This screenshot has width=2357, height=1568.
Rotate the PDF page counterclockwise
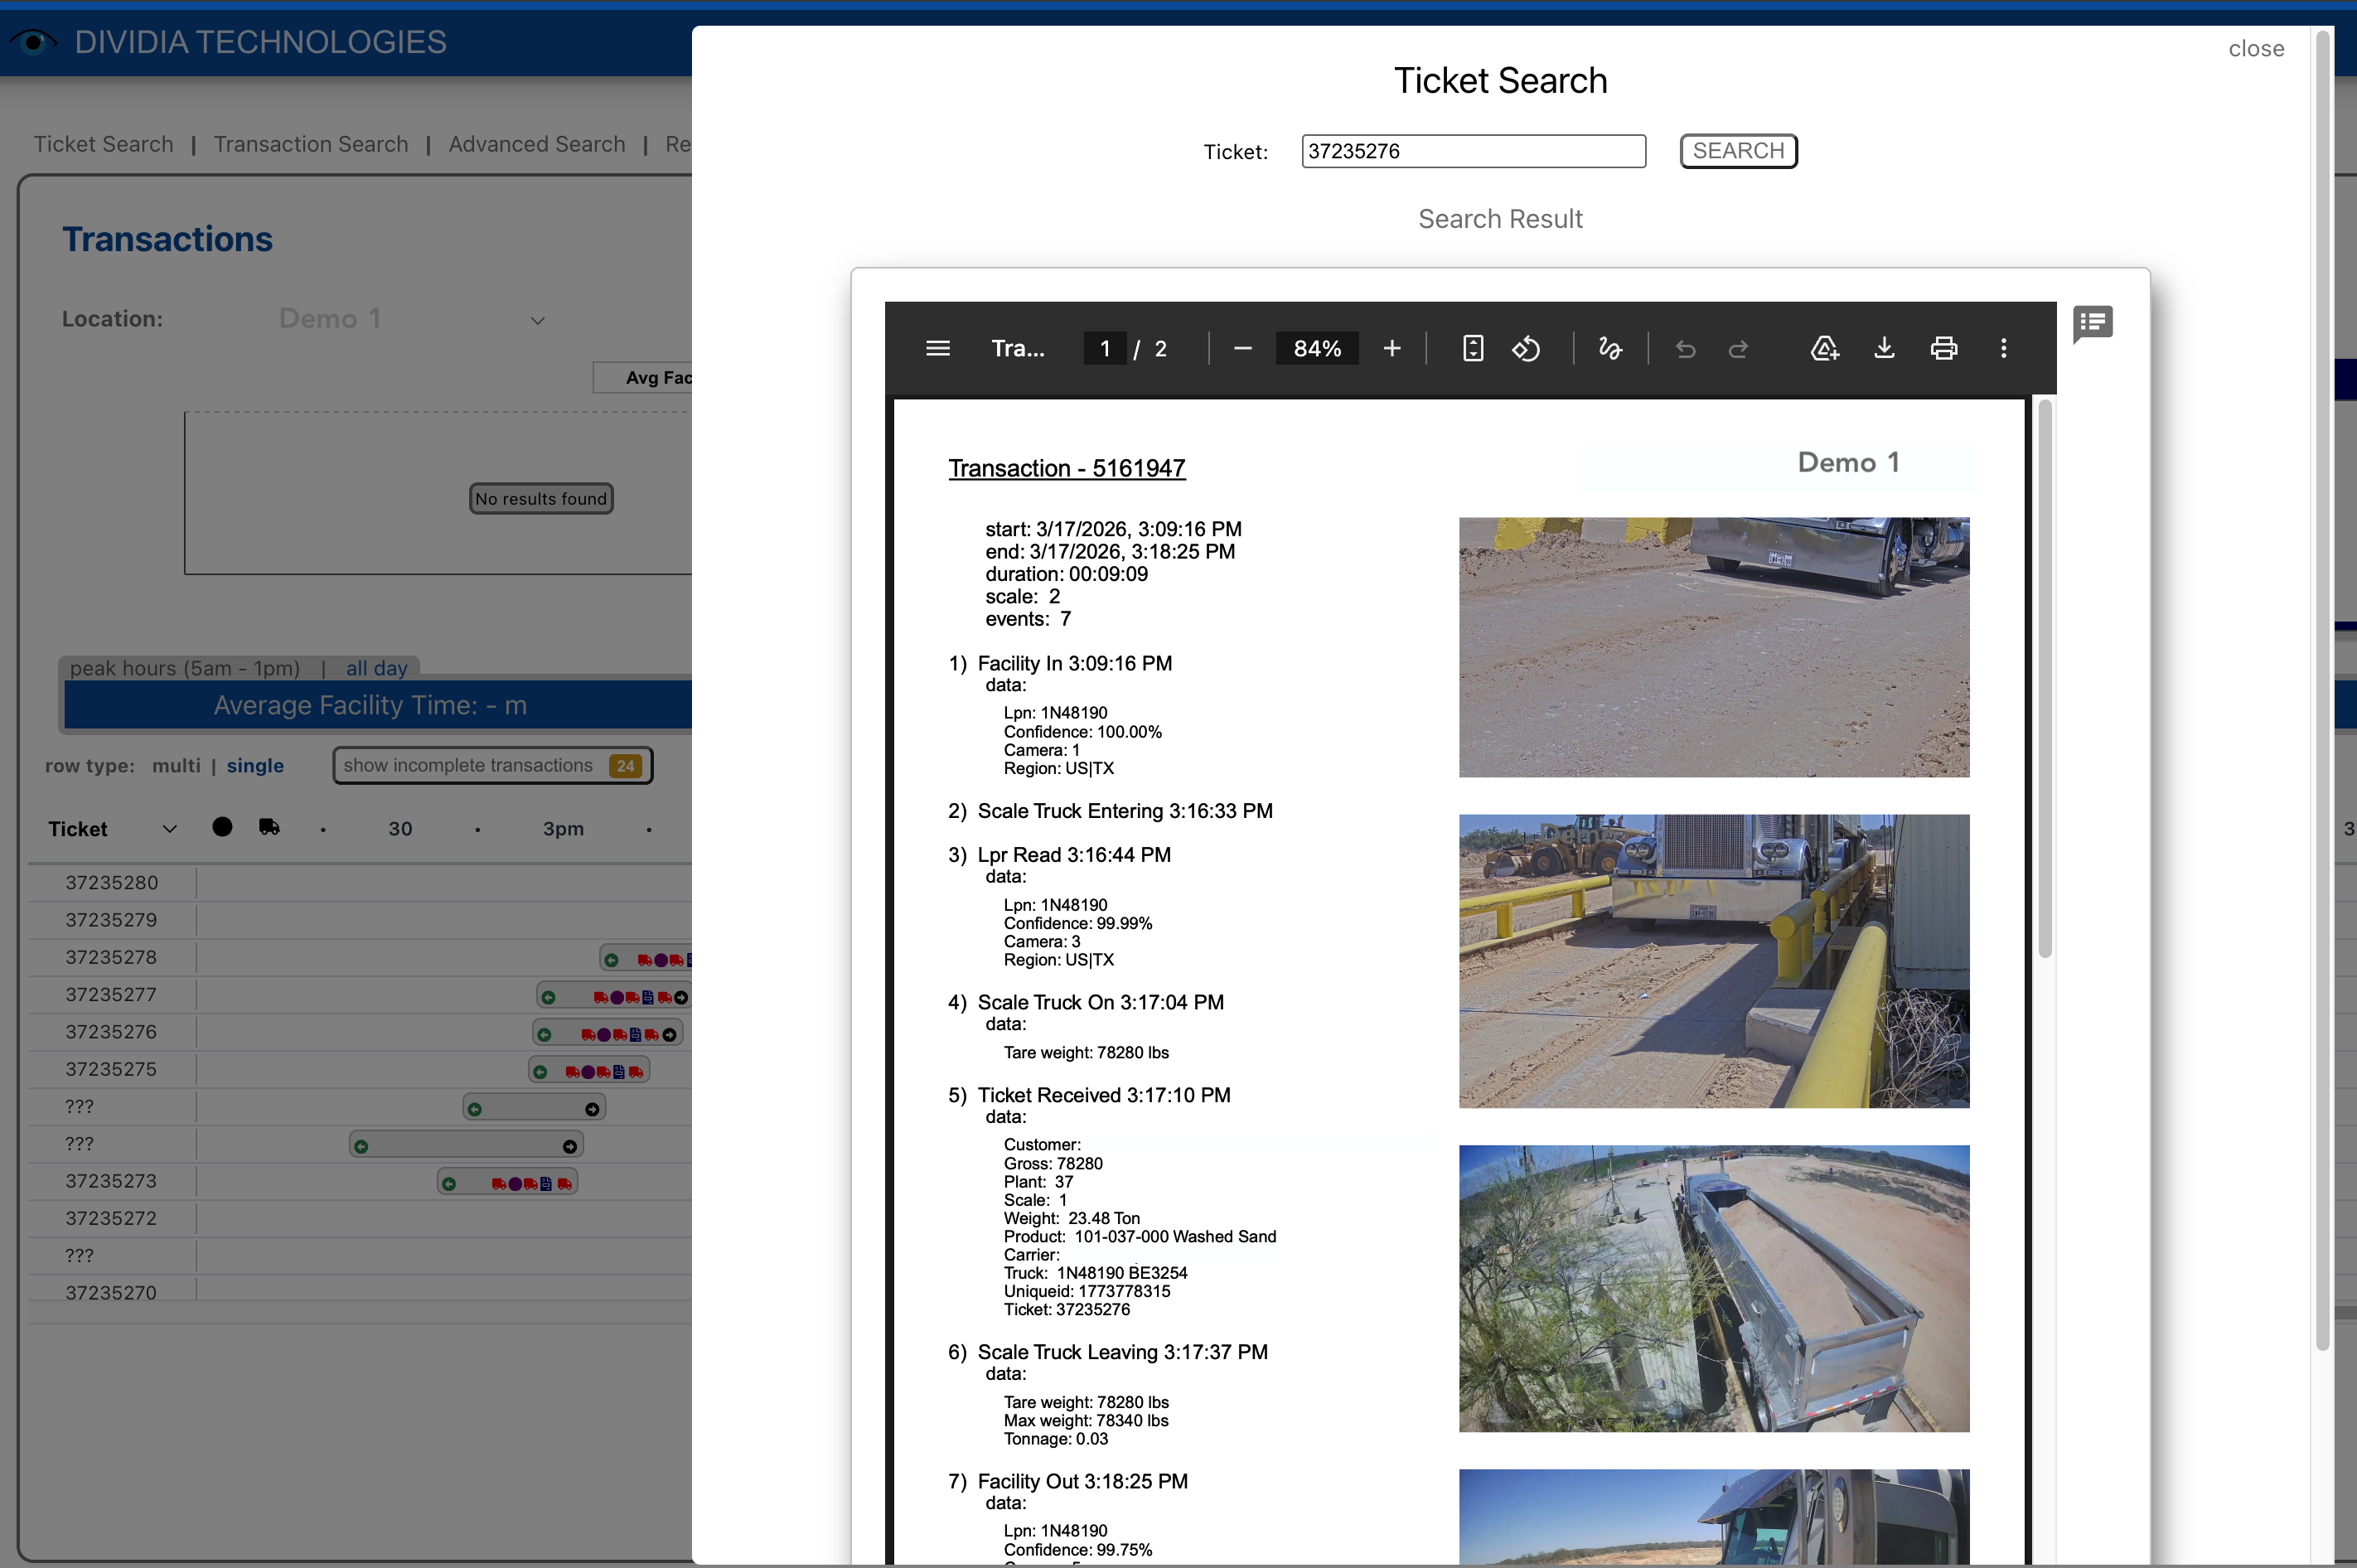pos(1526,348)
